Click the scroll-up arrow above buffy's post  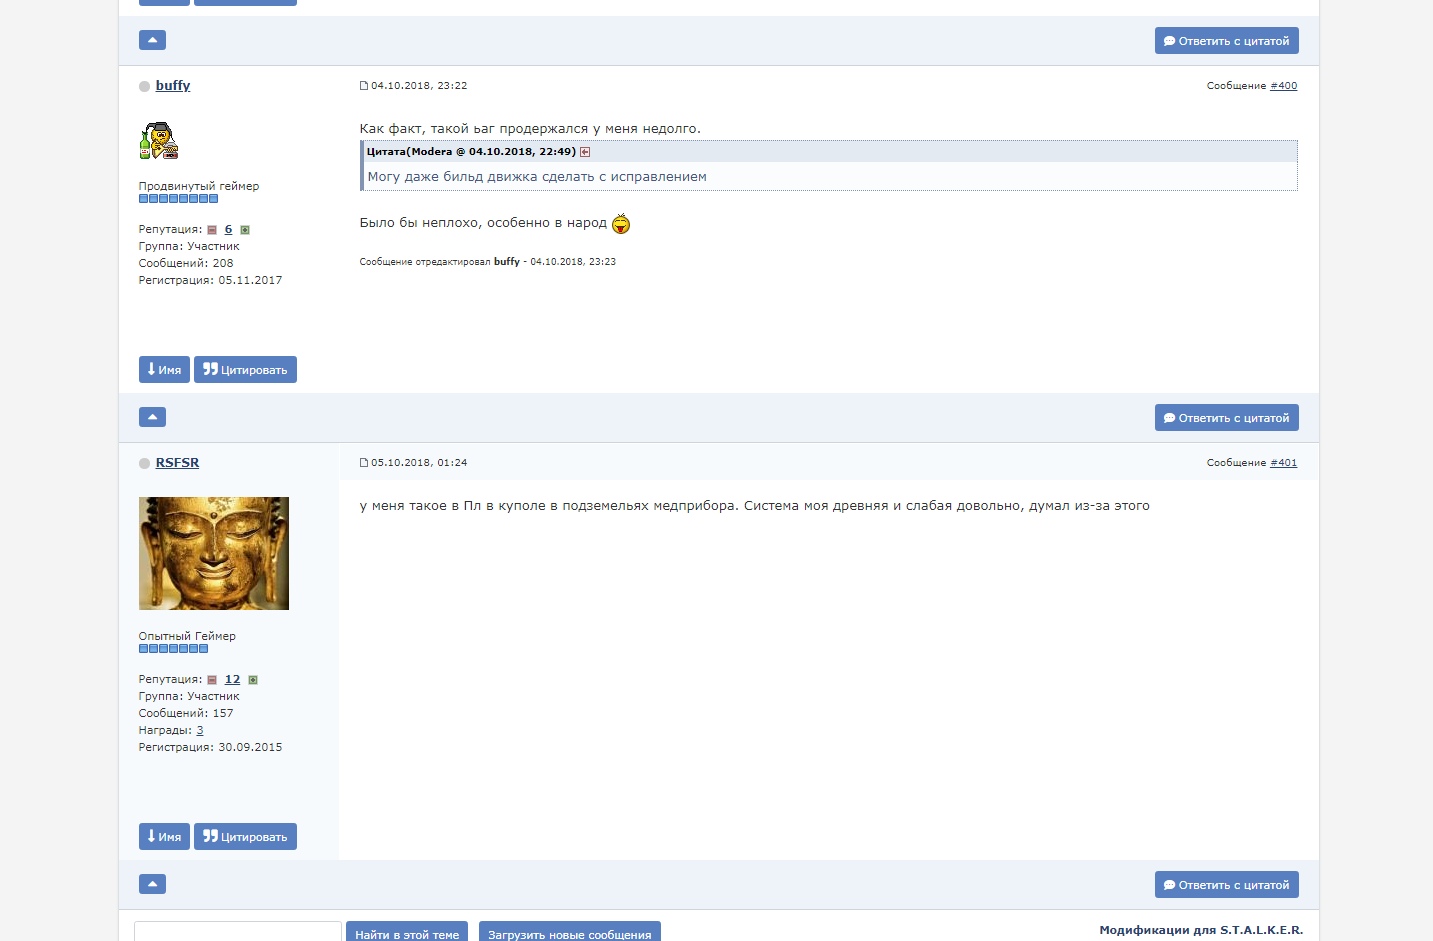click(152, 40)
